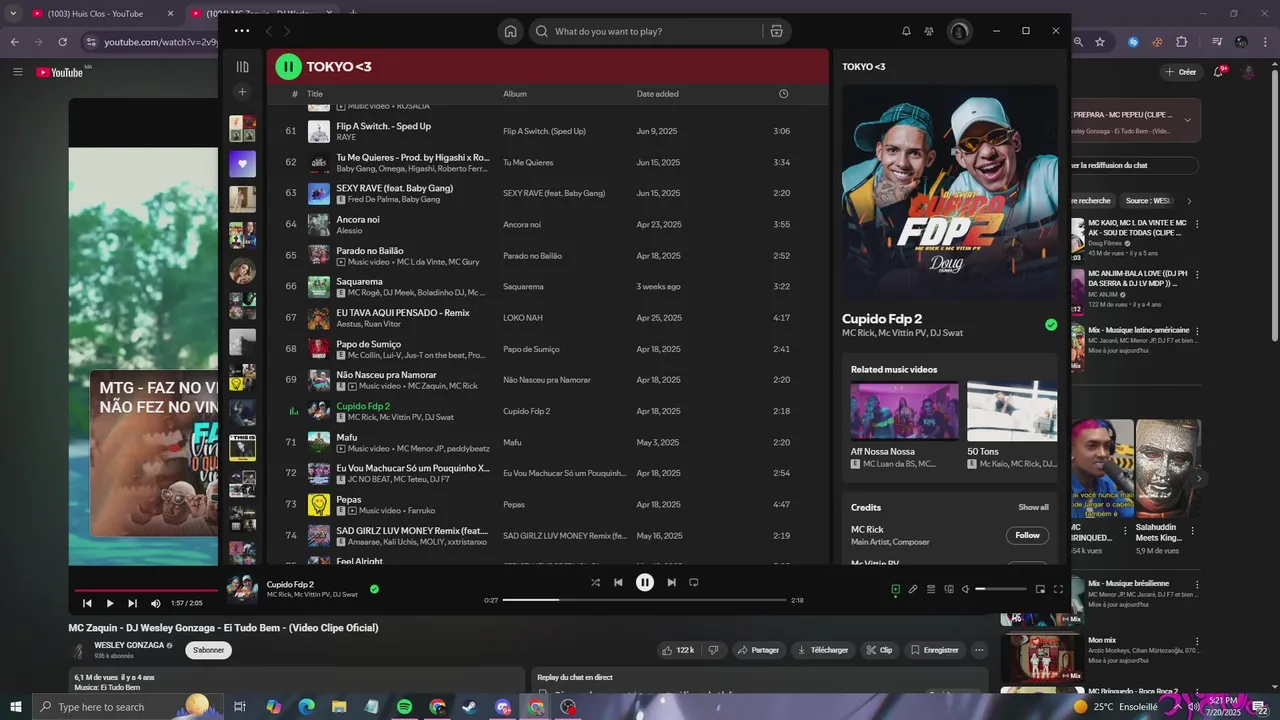1280x720 pixels.
Task: Bookmark the page with Chrome's star icon
Action: pyautogui.click(x=1100, y=42)
